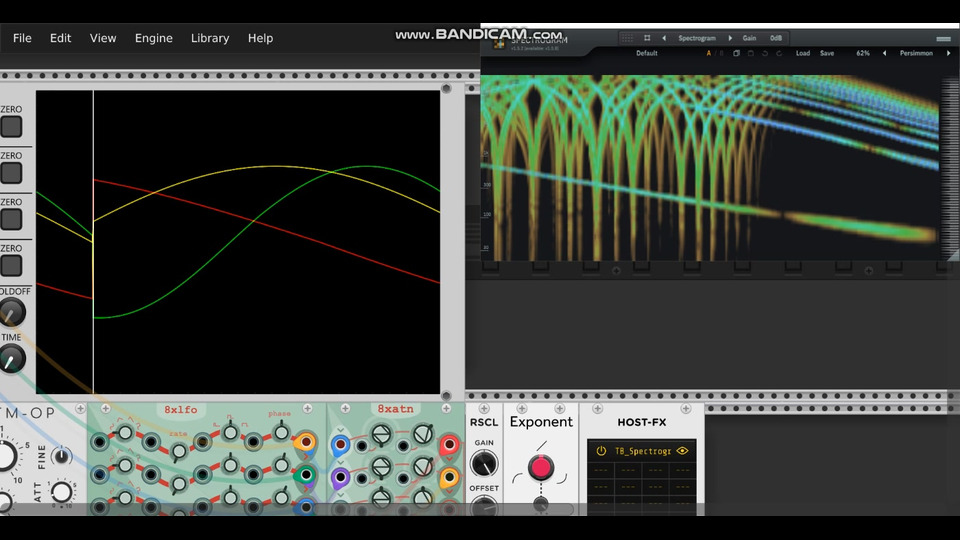Click the red Exponent knob

541,467
